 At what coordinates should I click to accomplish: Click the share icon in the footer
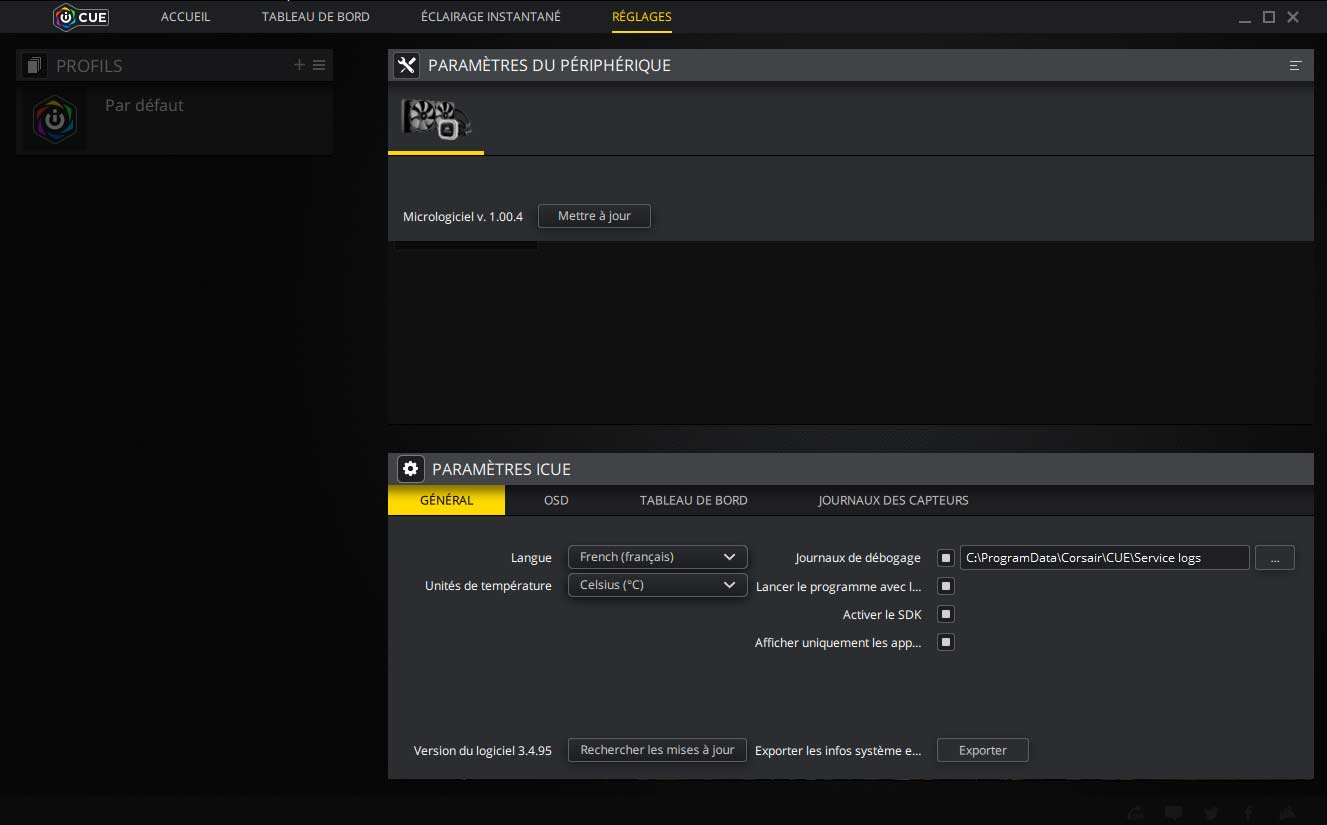pyautogui.click(x=1136, y=813)
